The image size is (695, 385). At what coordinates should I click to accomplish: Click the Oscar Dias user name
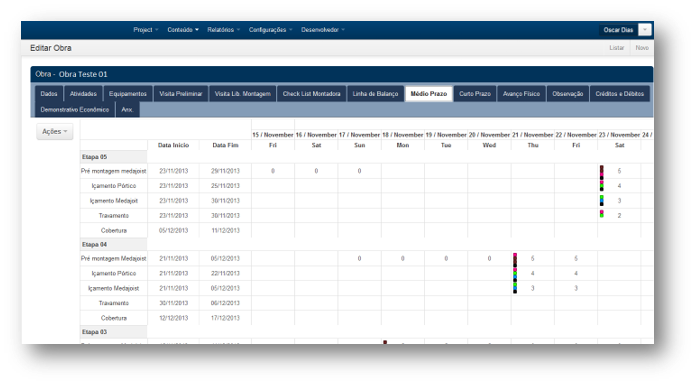click(x=618, y=30)
